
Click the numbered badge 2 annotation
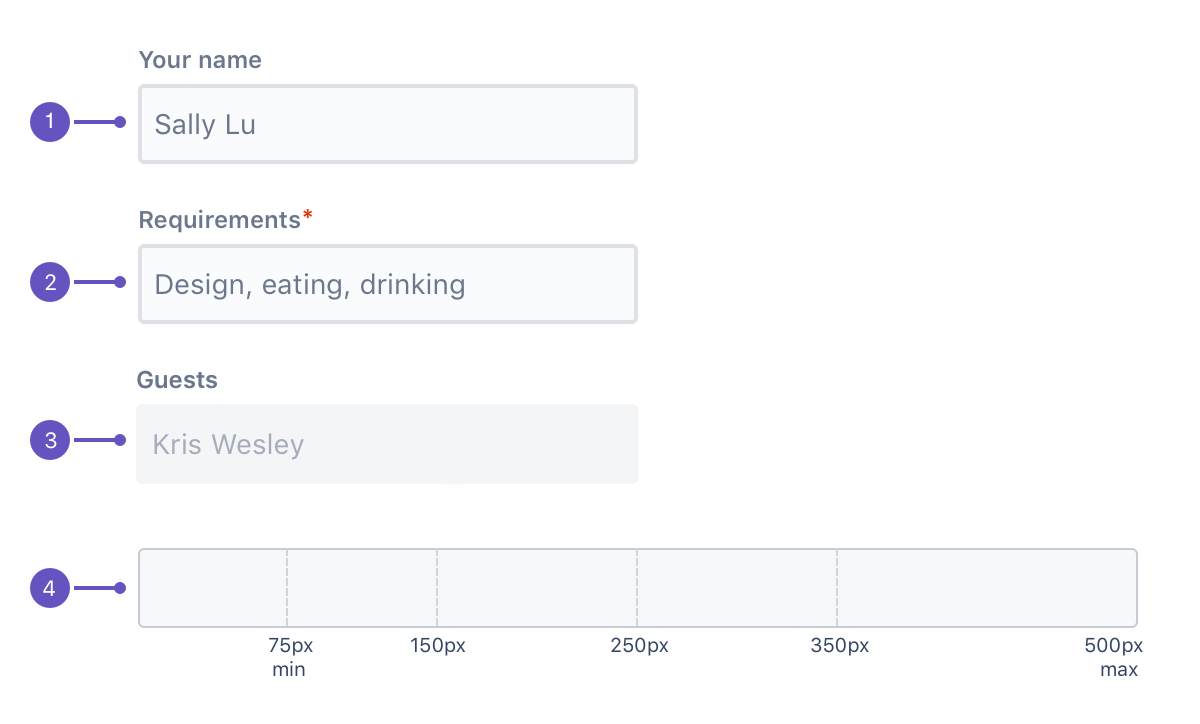click(x=50, y=283)
